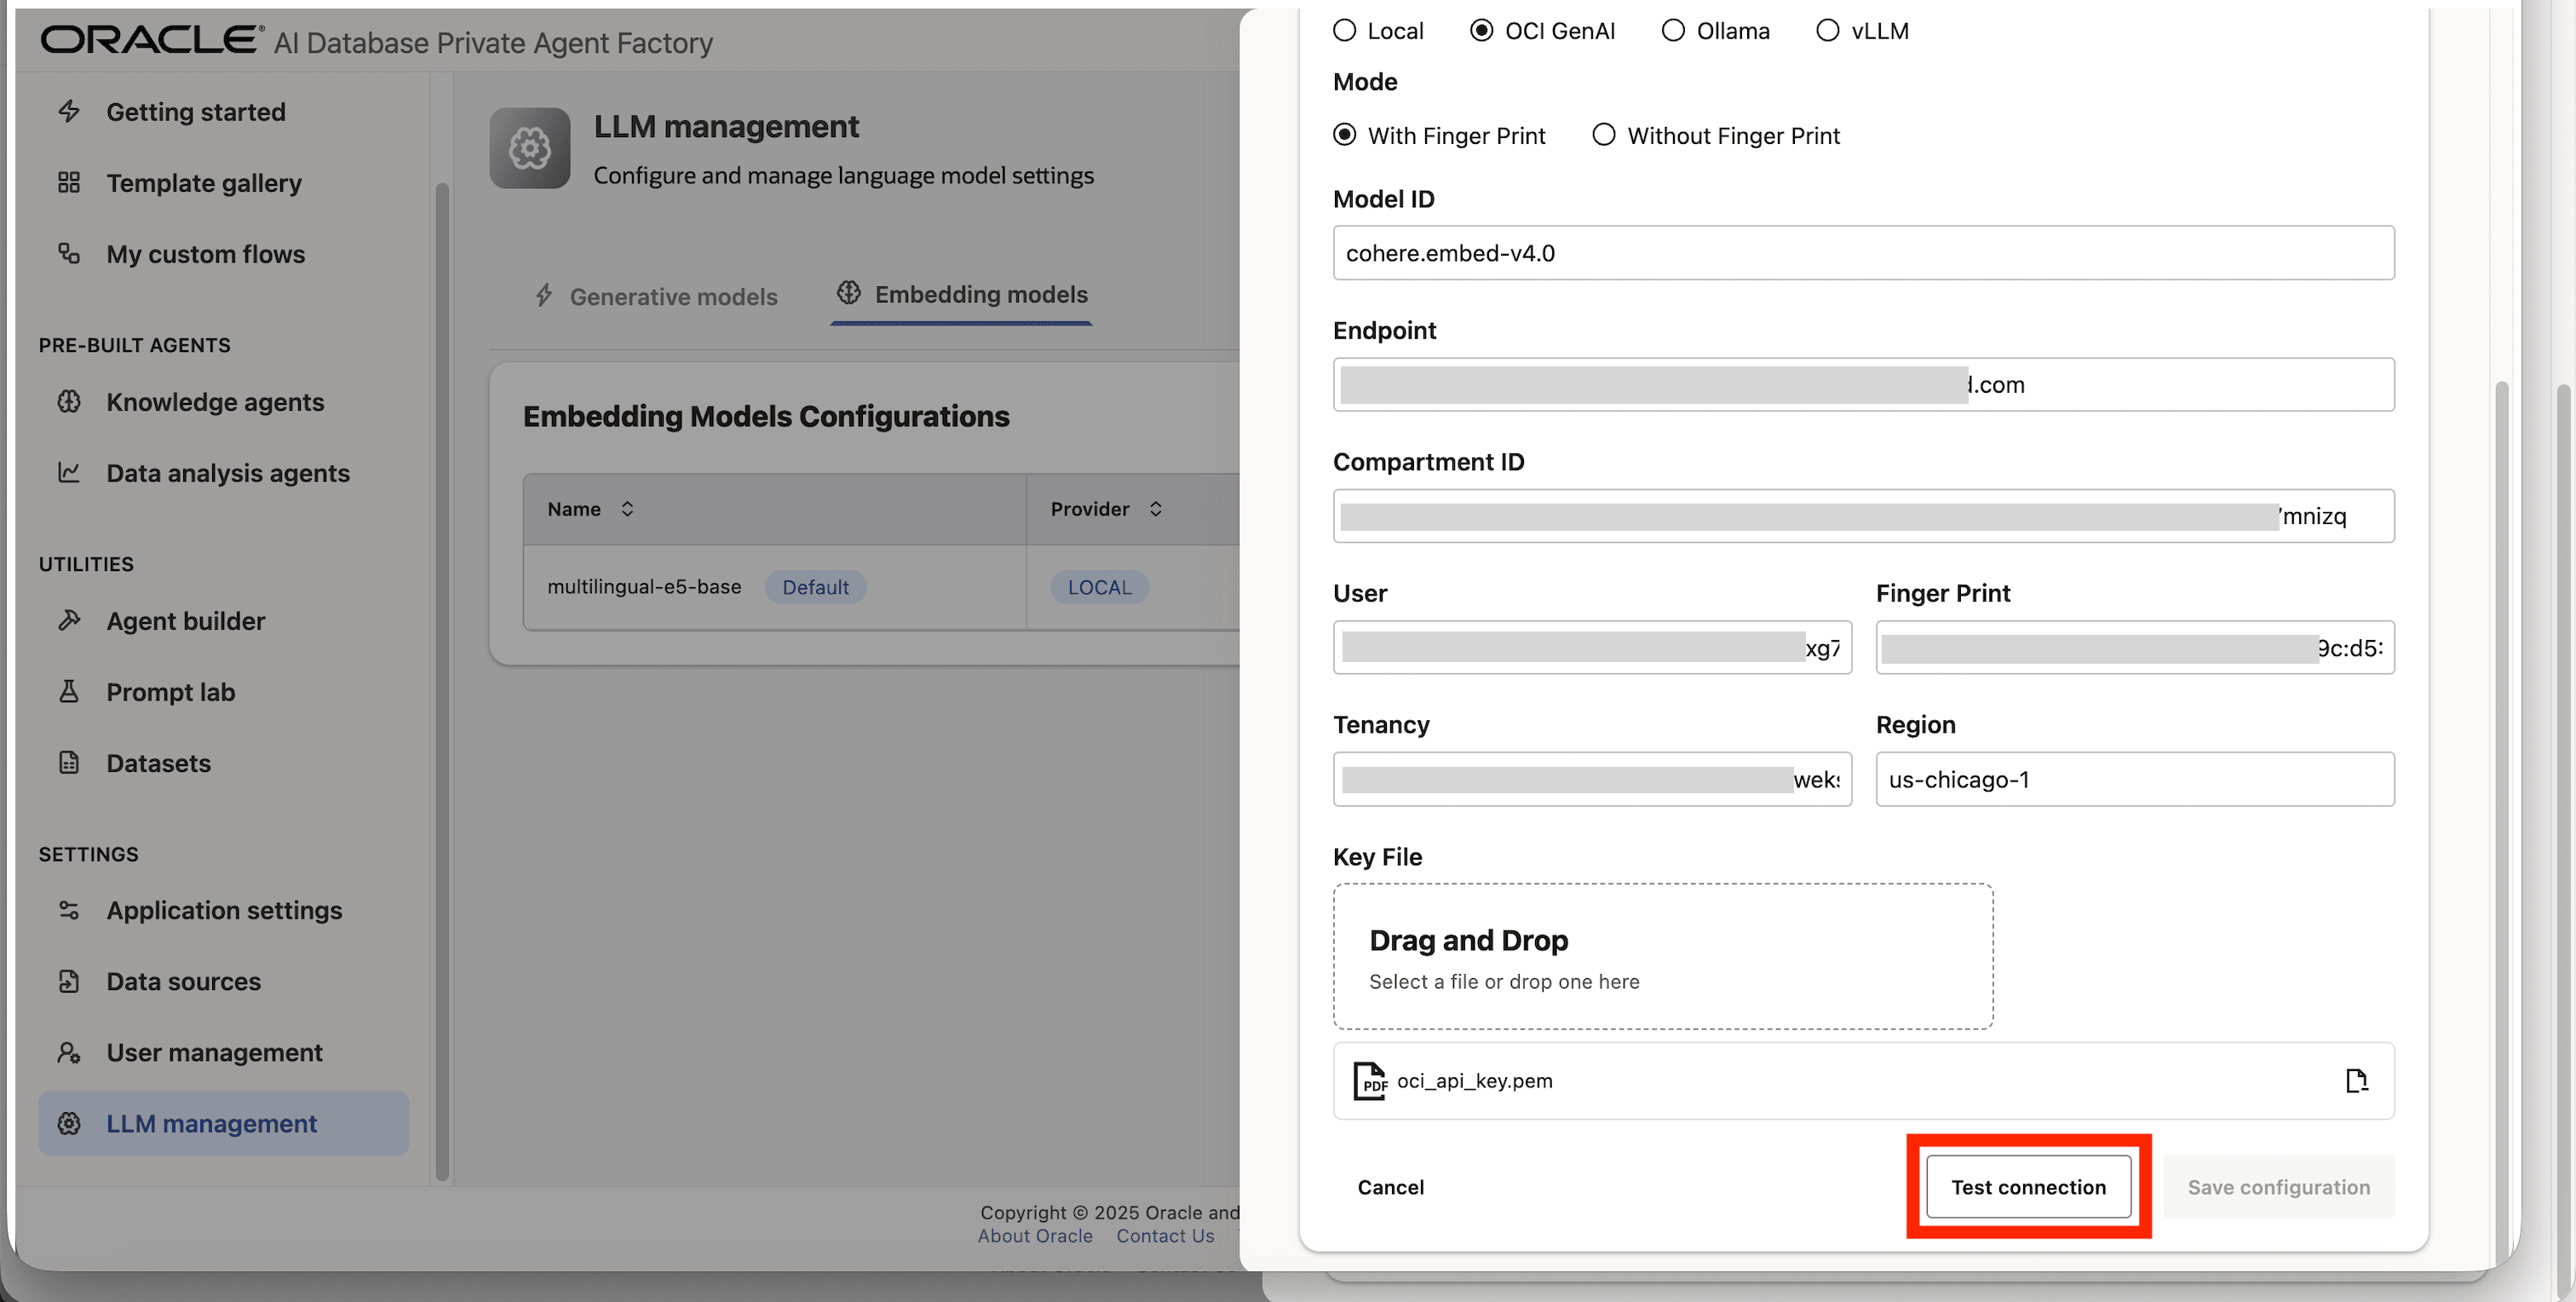Switch to the Generative models tab

[656, 297]
